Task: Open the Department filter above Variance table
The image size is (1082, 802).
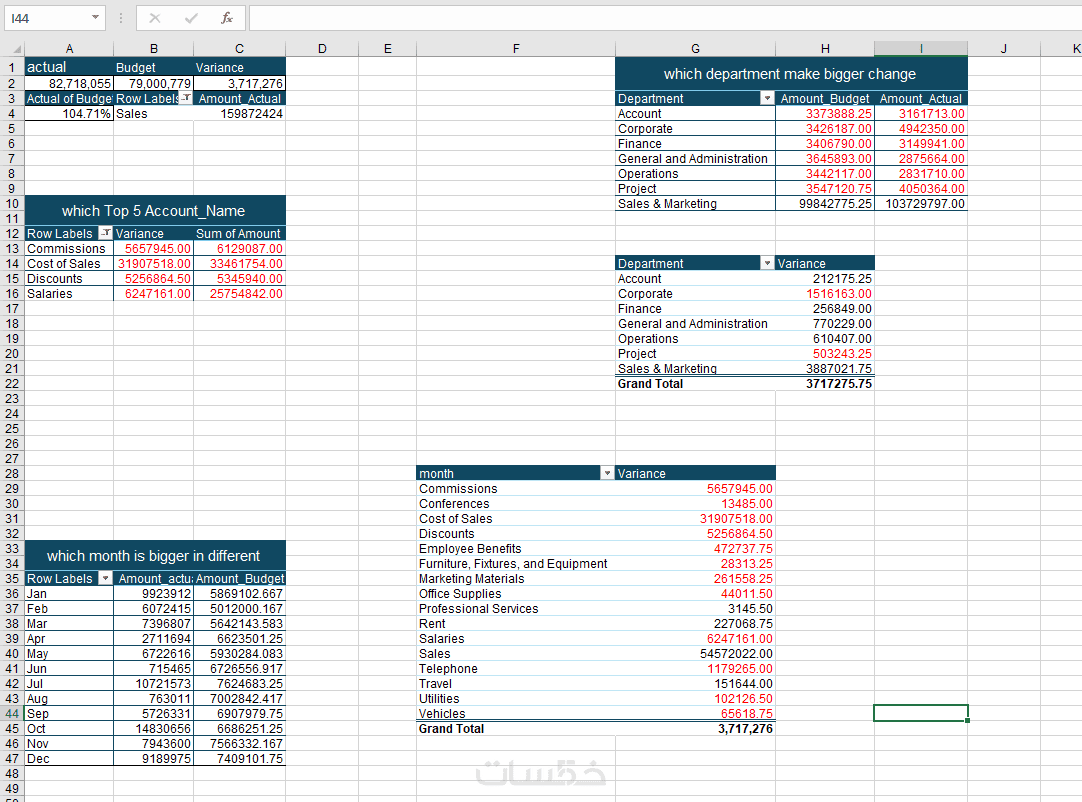Action: pyautogui.click(x=767, y=264)
